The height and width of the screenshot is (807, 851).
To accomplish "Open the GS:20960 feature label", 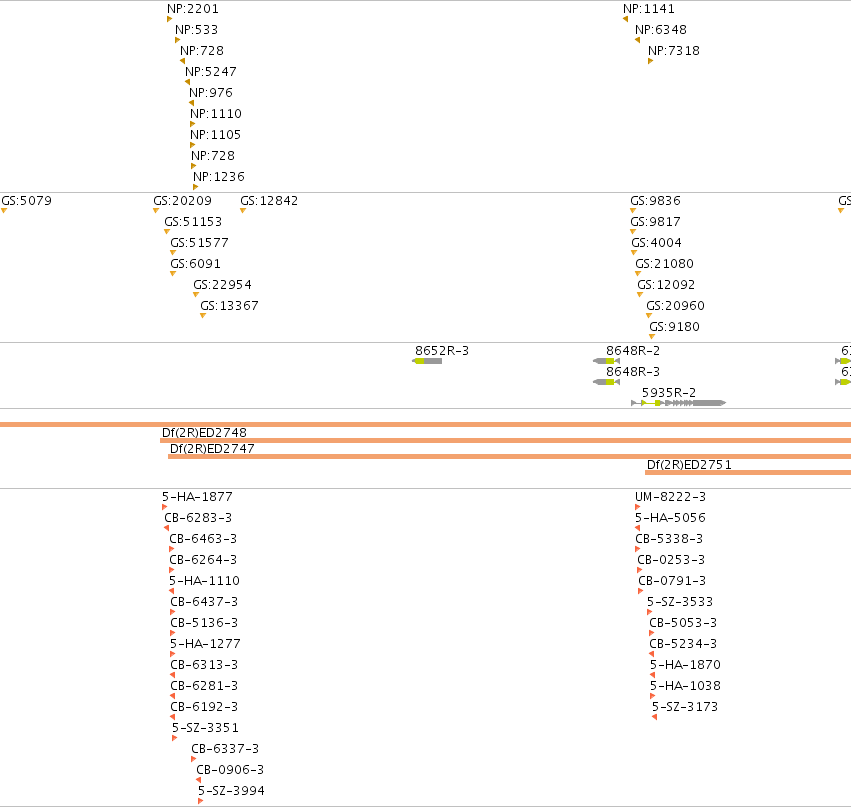I will [675, 306].
